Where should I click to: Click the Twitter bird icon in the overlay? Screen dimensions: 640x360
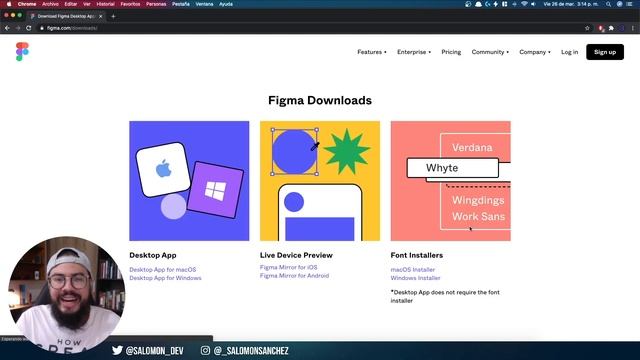117,350
